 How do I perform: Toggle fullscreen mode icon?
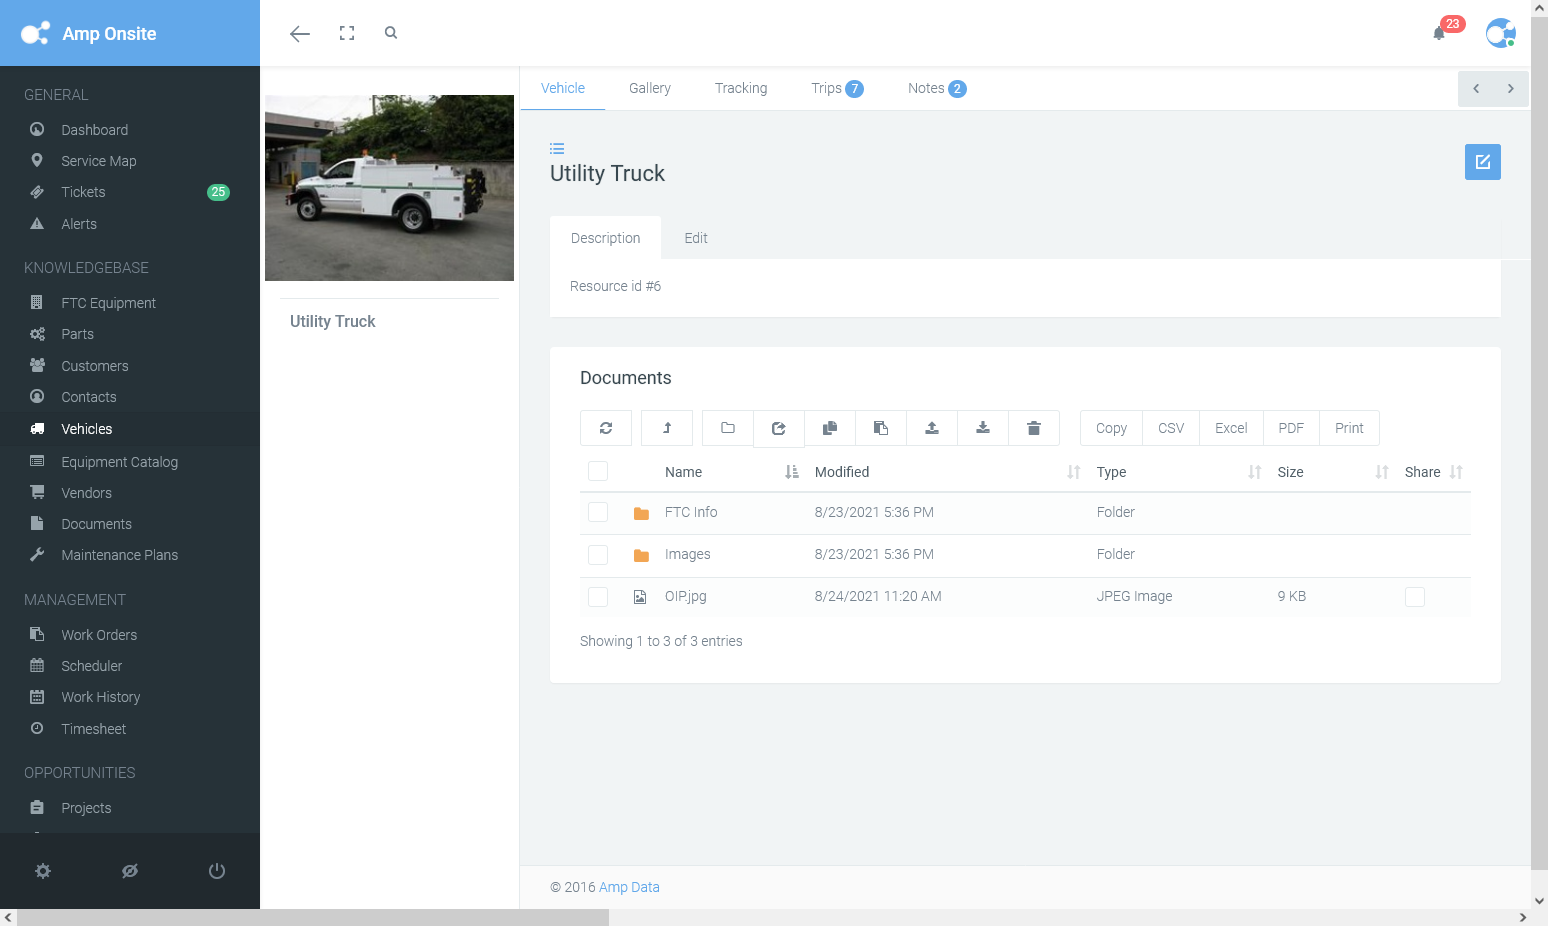347,33
